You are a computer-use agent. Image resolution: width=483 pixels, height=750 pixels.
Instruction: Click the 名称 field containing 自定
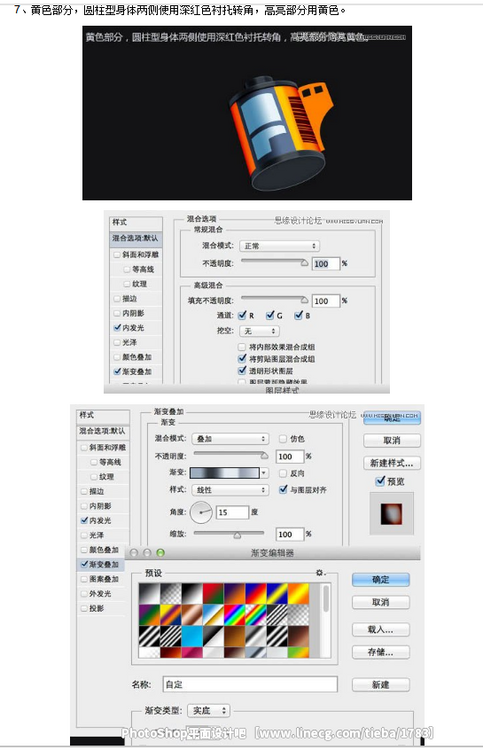coord(250,684)
